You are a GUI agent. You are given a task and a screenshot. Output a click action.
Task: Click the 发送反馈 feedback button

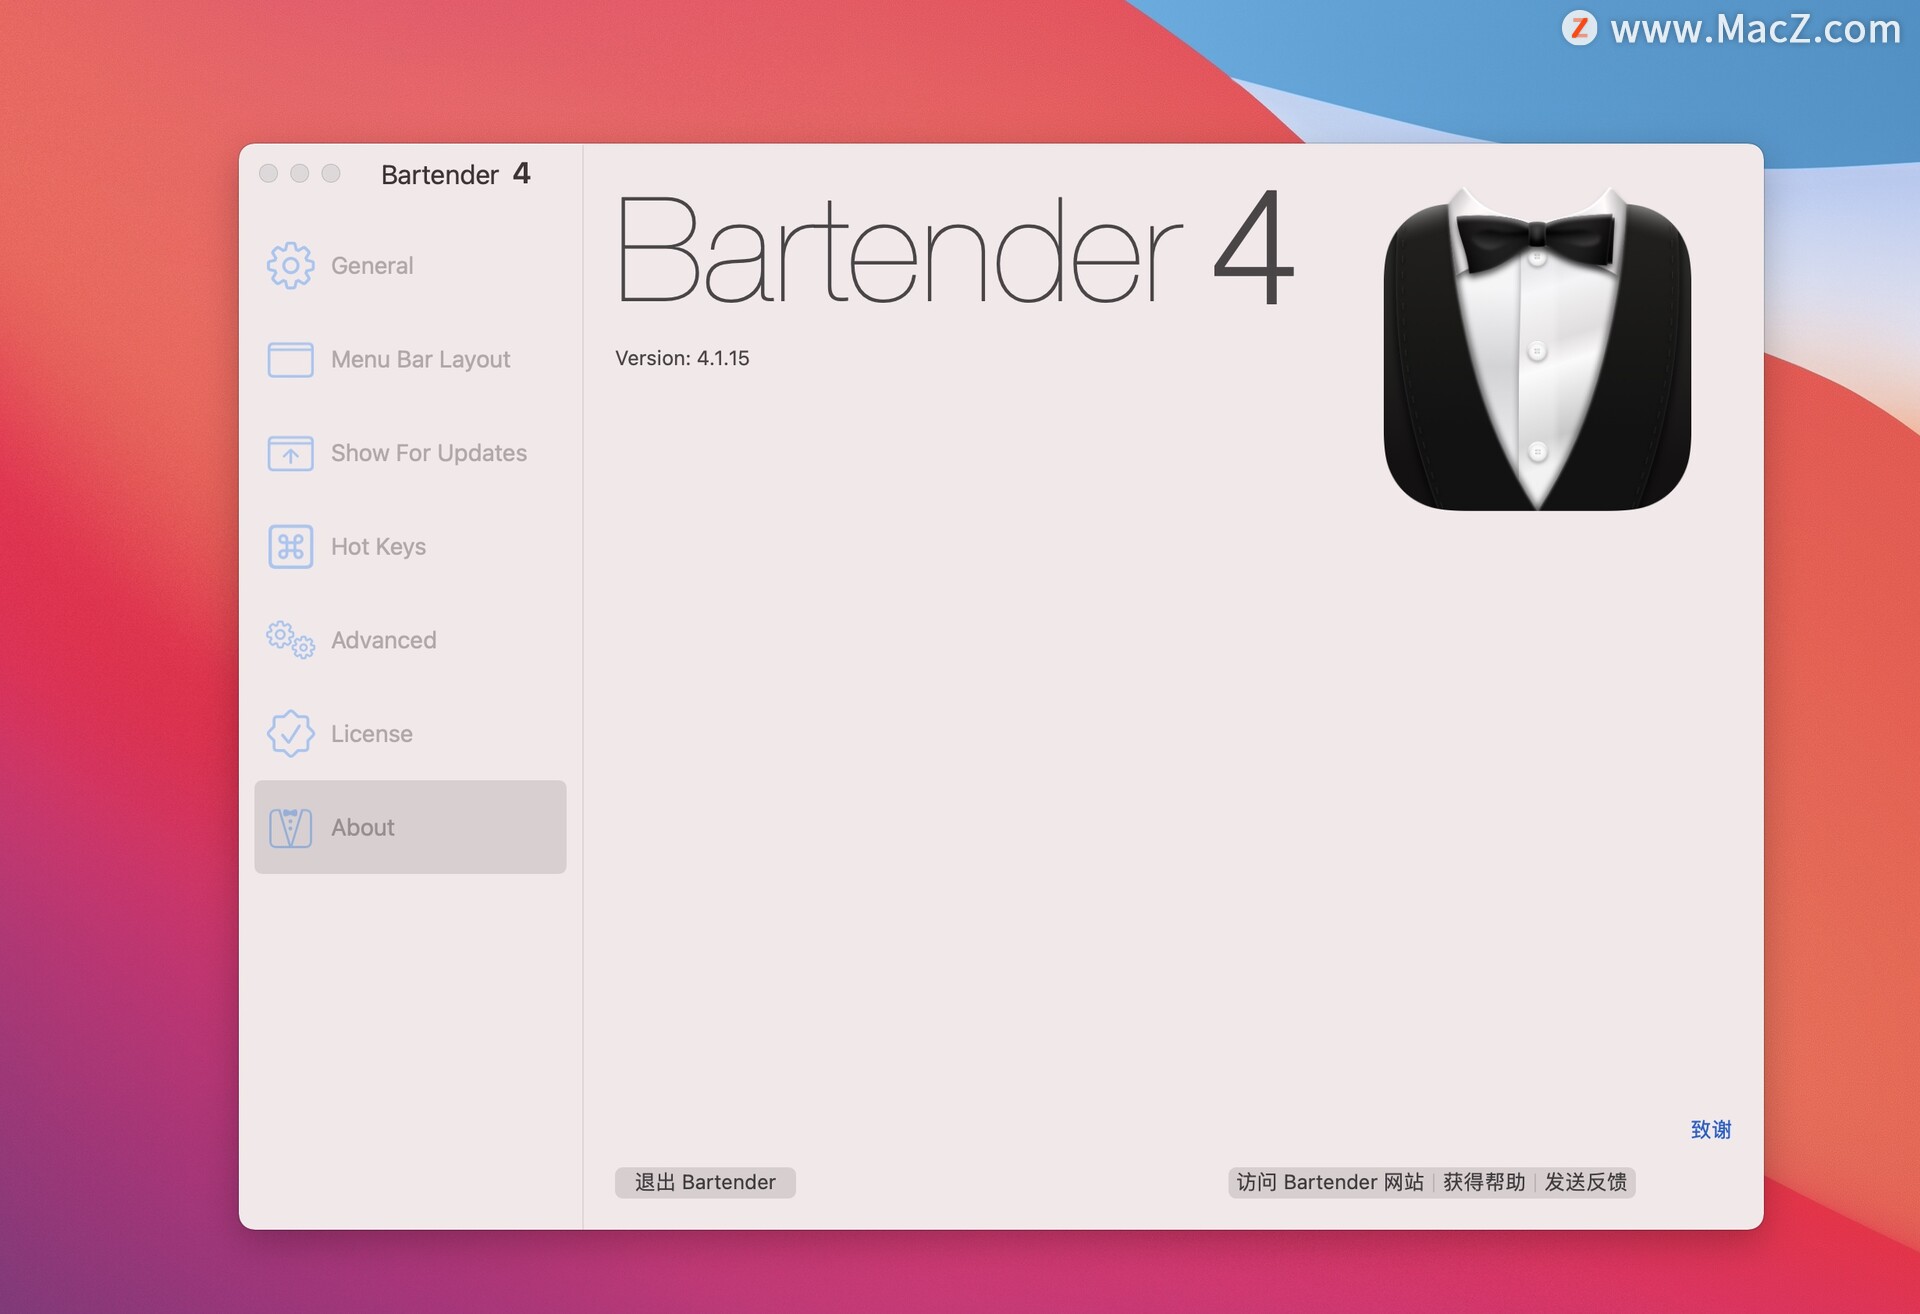point(1585,1182)
